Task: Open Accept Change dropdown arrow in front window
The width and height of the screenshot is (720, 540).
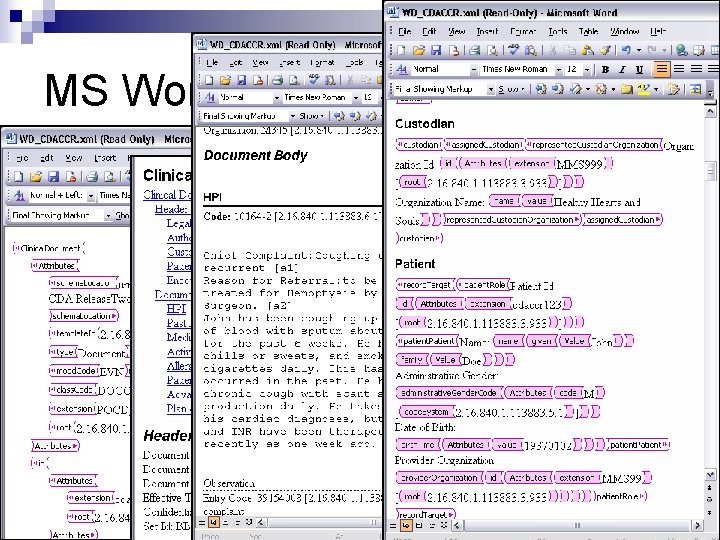Action: click(587, 89)
